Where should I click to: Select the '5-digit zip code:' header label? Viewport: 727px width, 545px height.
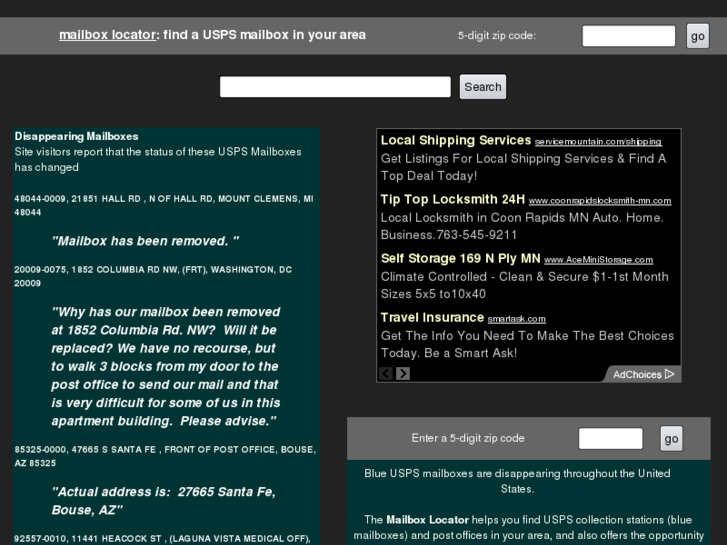click(497, 35)
